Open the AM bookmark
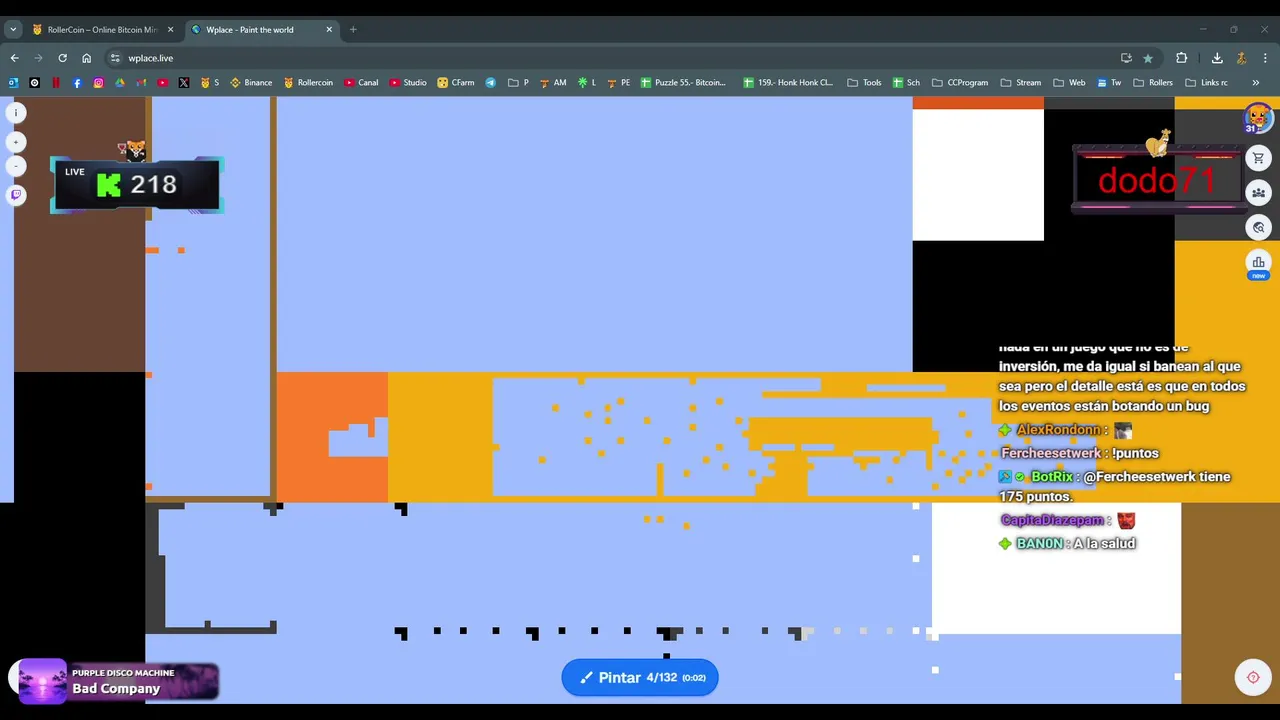Image resolution: width=1280 pixels, height=720 pixels. pyautogui.click(x=553, y=83)
